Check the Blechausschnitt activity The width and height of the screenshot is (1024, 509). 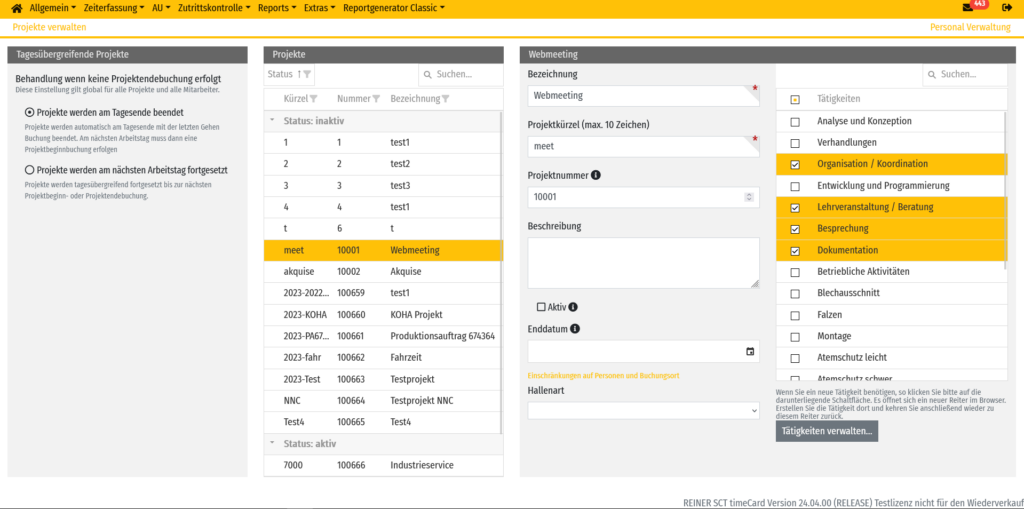pos(795,294)
